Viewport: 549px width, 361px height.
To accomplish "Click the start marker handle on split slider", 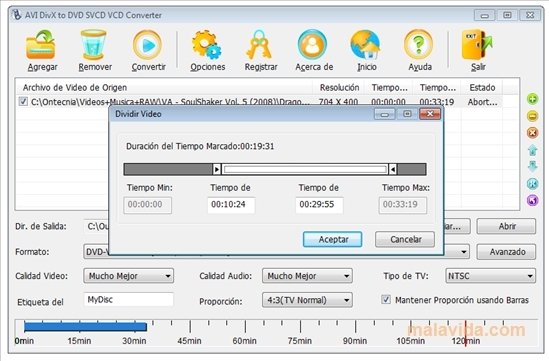I will point(217,169).
